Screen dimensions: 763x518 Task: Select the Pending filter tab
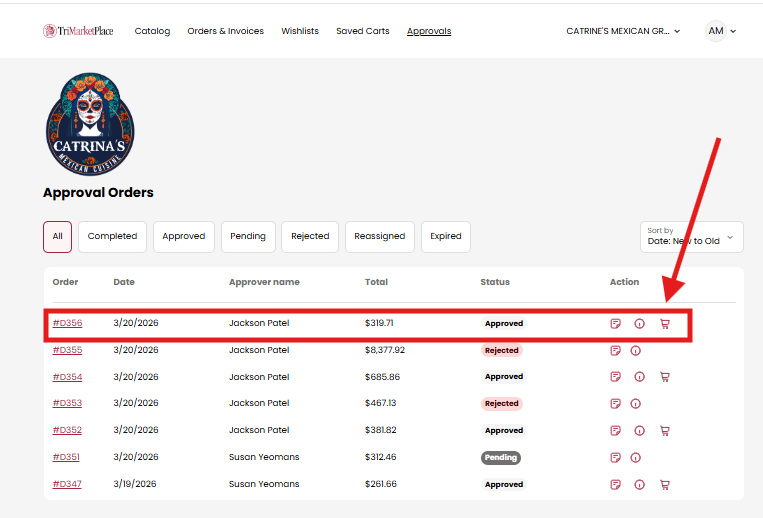[x=248, y=237]
